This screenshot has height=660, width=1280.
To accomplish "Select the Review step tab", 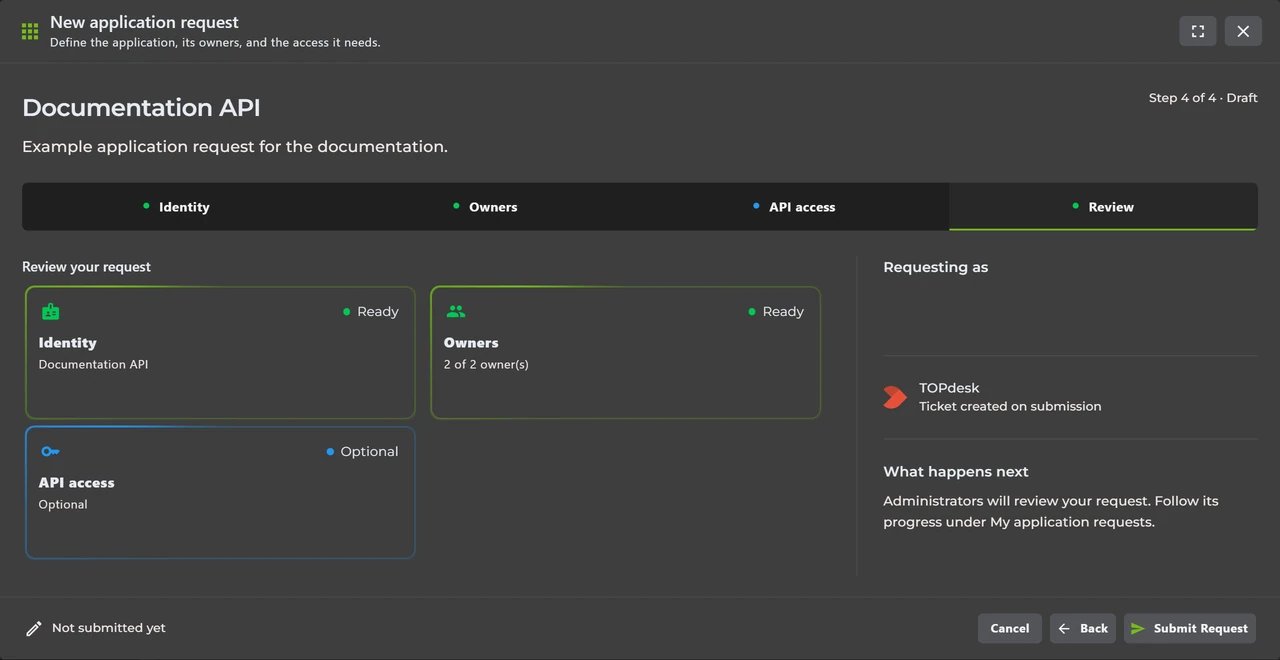I will [x=1103, y=207].
